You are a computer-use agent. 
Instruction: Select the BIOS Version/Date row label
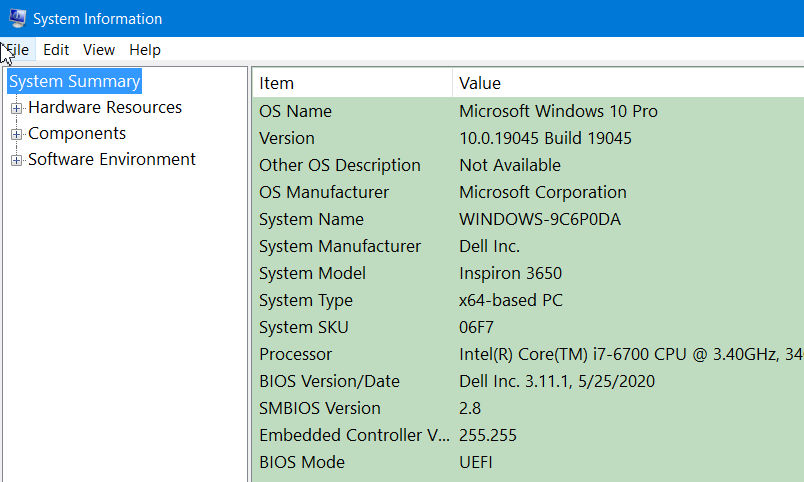[x=329, y=381]
